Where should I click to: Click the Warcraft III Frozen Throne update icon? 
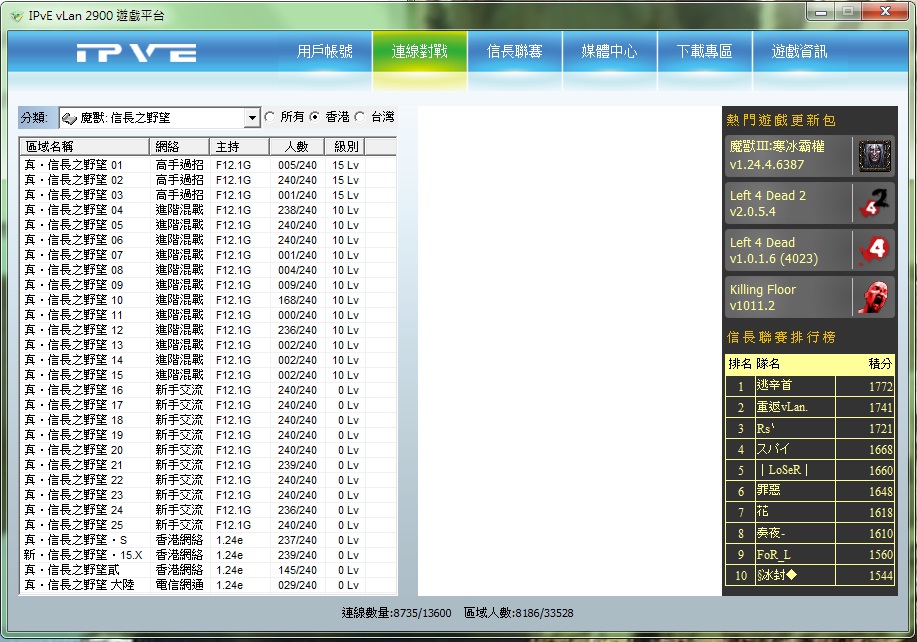coord(874,156)
